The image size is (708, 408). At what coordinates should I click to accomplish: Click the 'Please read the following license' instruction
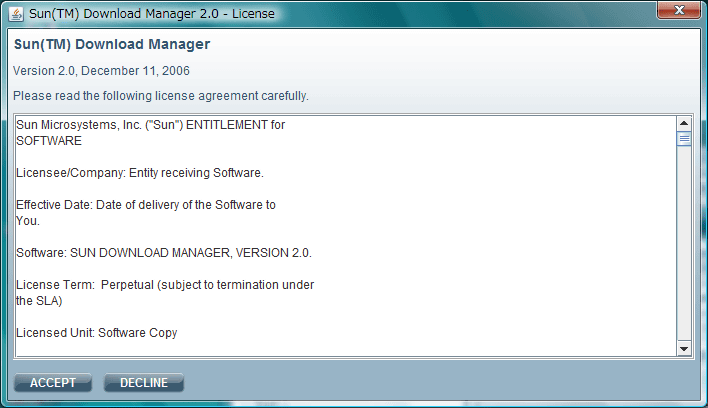(161, 96)
